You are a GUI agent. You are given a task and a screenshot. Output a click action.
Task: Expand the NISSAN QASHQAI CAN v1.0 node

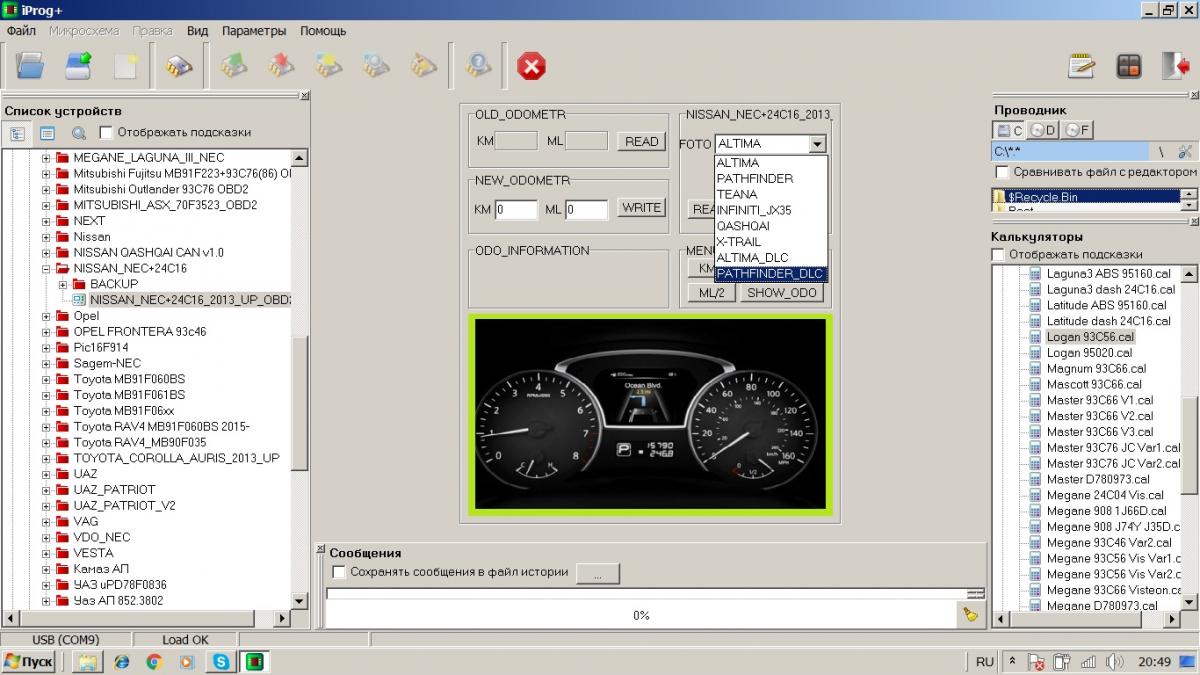[x=46, y=253]
